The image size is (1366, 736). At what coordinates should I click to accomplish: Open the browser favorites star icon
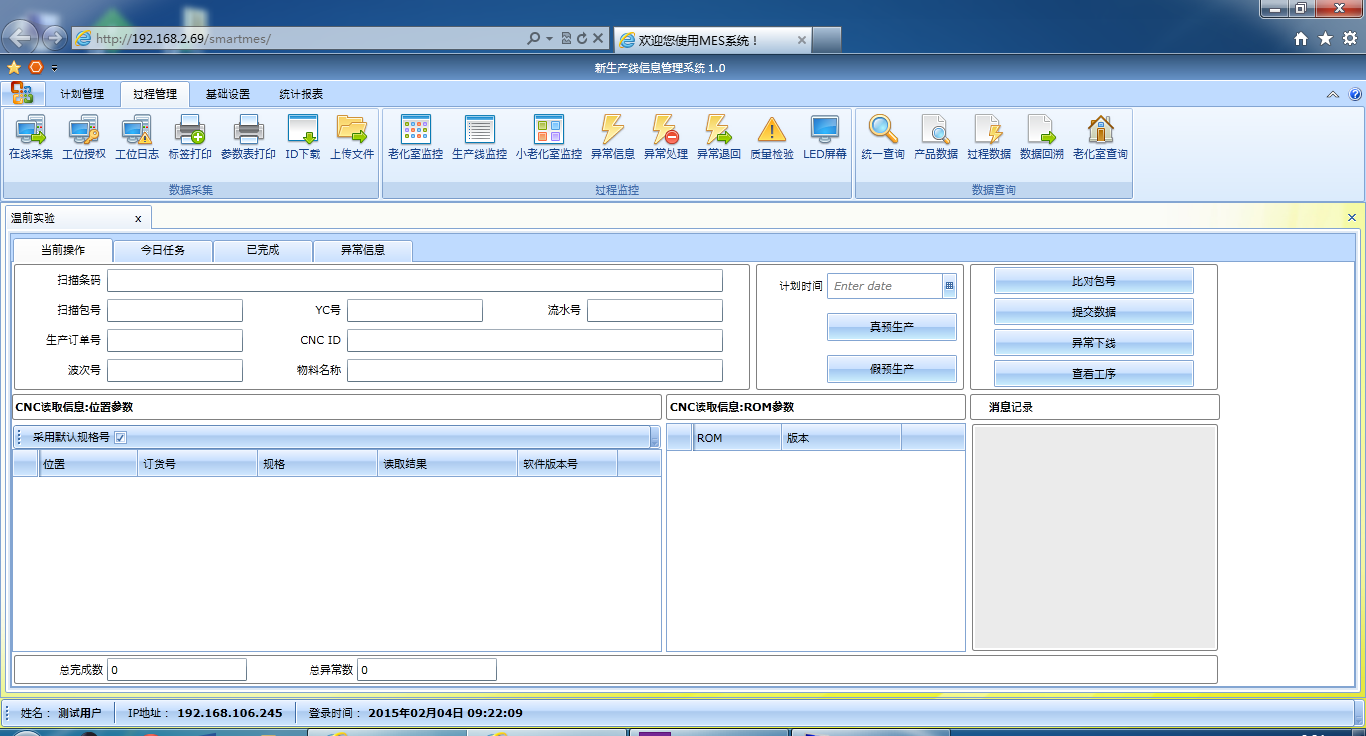[1325, 38]
